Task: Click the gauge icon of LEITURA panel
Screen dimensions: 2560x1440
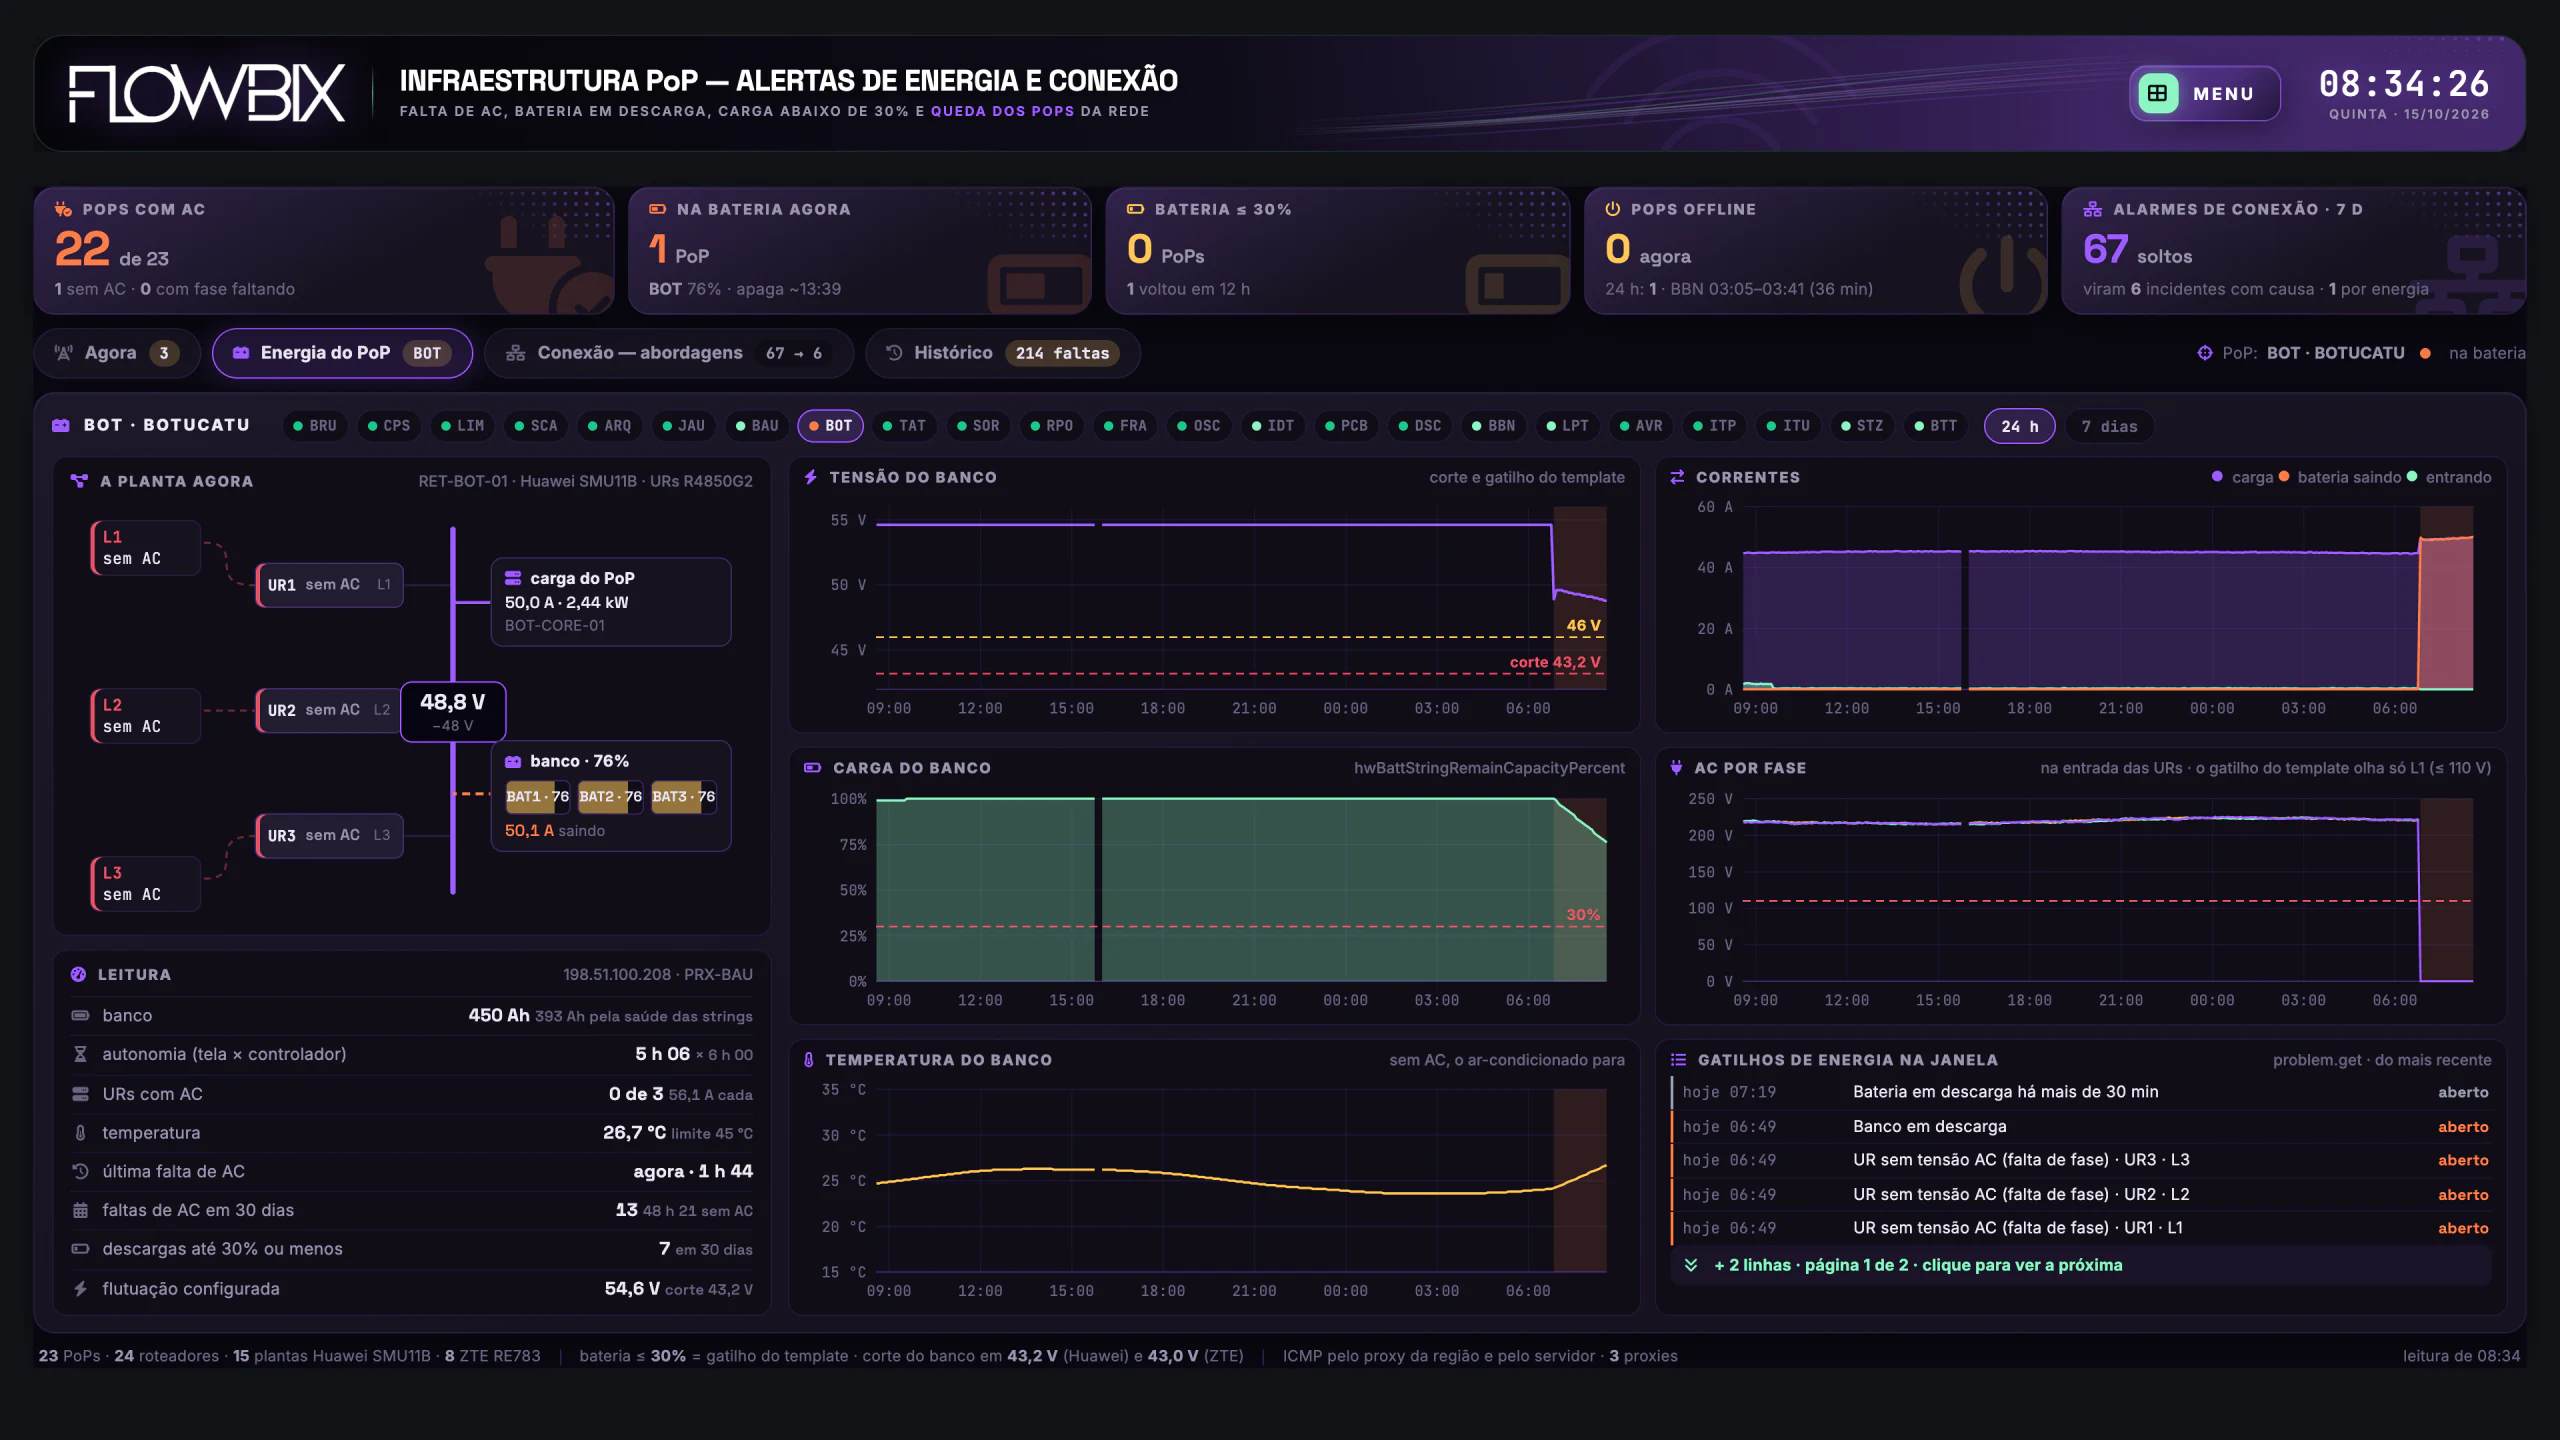Action: [x=78, y=974]
